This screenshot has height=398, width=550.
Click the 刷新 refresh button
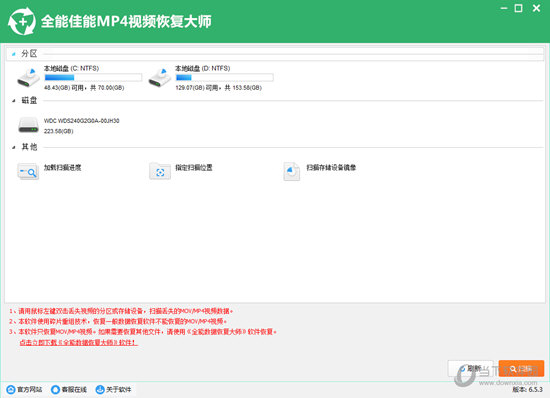pos(471,369)
